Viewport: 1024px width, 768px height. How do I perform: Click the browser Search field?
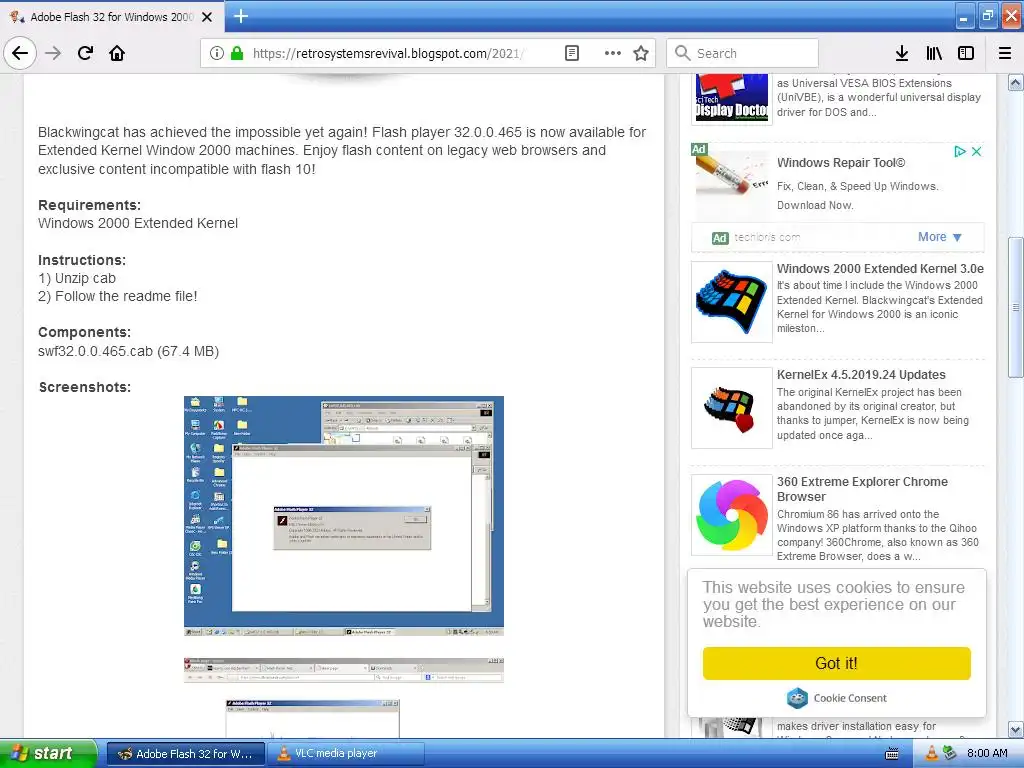(743, 53)
